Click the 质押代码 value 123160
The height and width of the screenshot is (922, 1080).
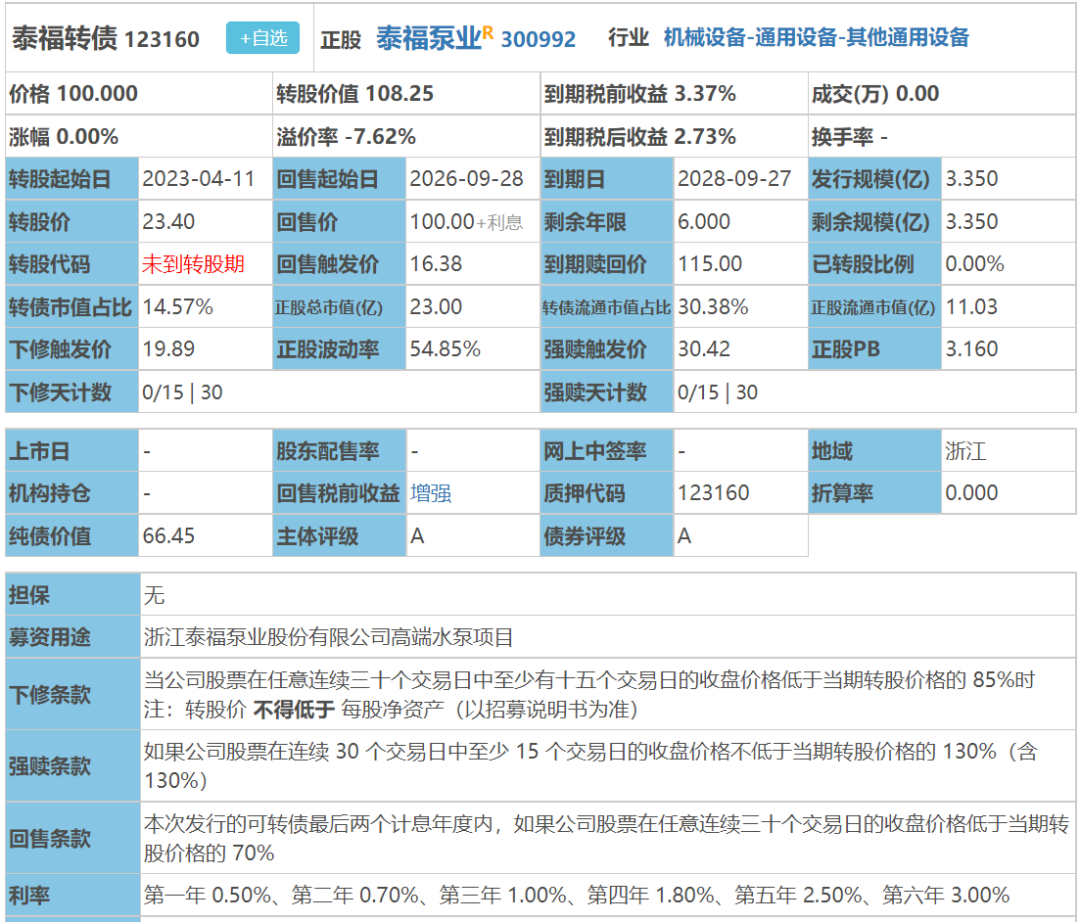tap(713, 493)
